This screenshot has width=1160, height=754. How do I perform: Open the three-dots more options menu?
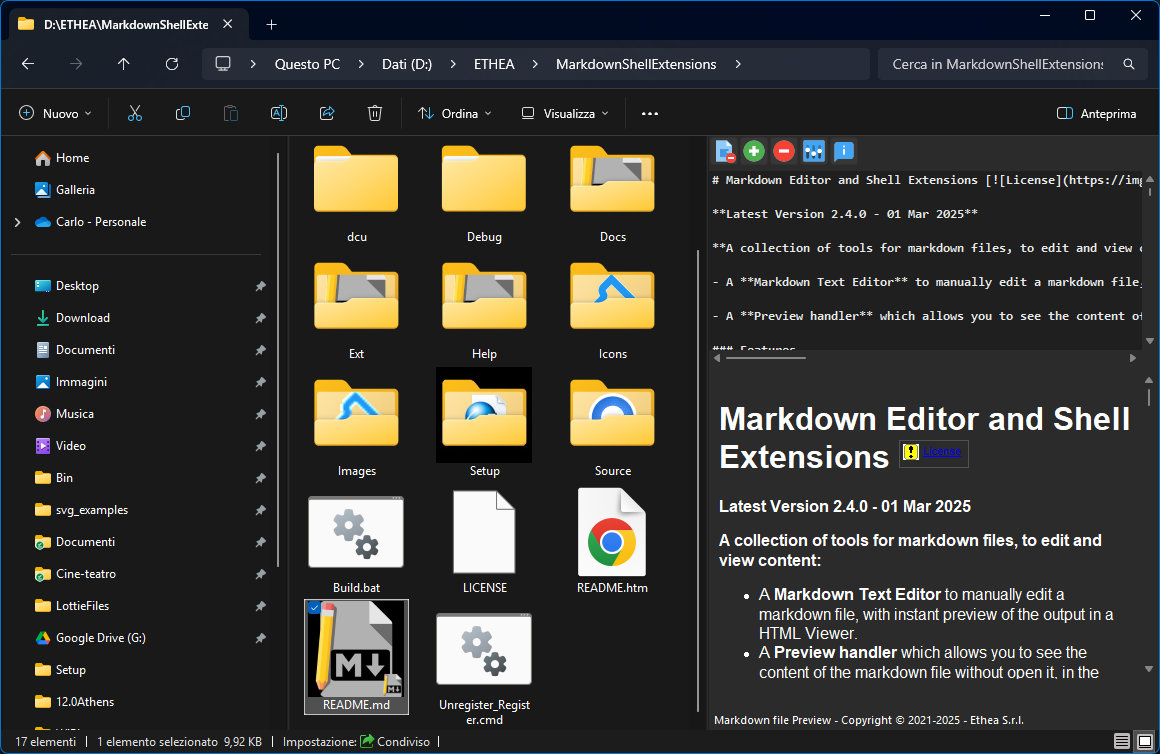(650, 113)
